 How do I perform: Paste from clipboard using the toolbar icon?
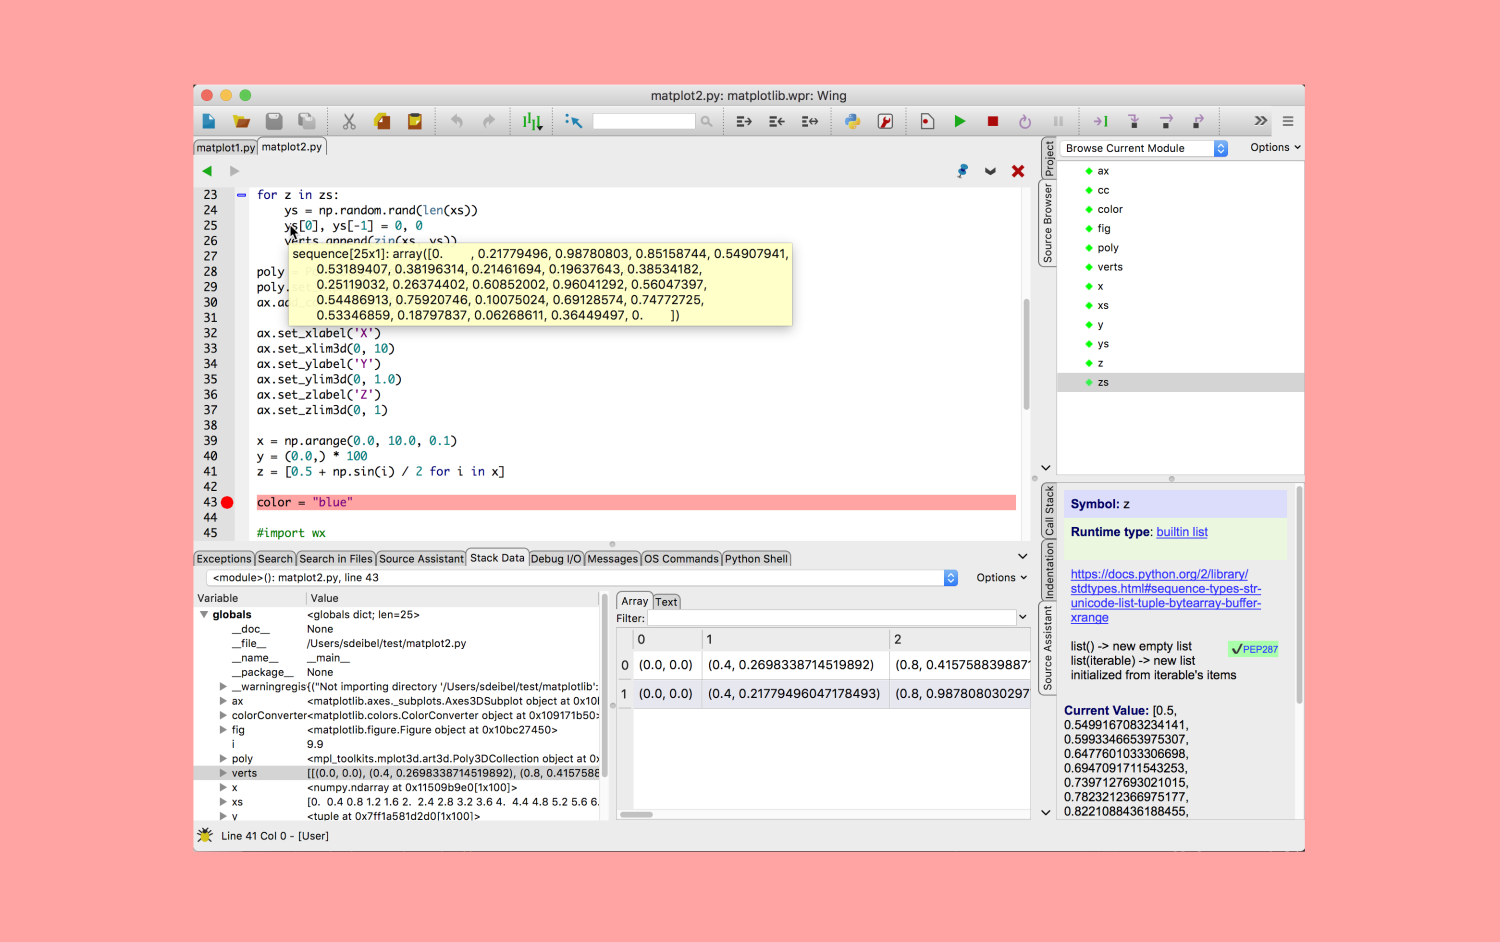(x=415, y=121)
